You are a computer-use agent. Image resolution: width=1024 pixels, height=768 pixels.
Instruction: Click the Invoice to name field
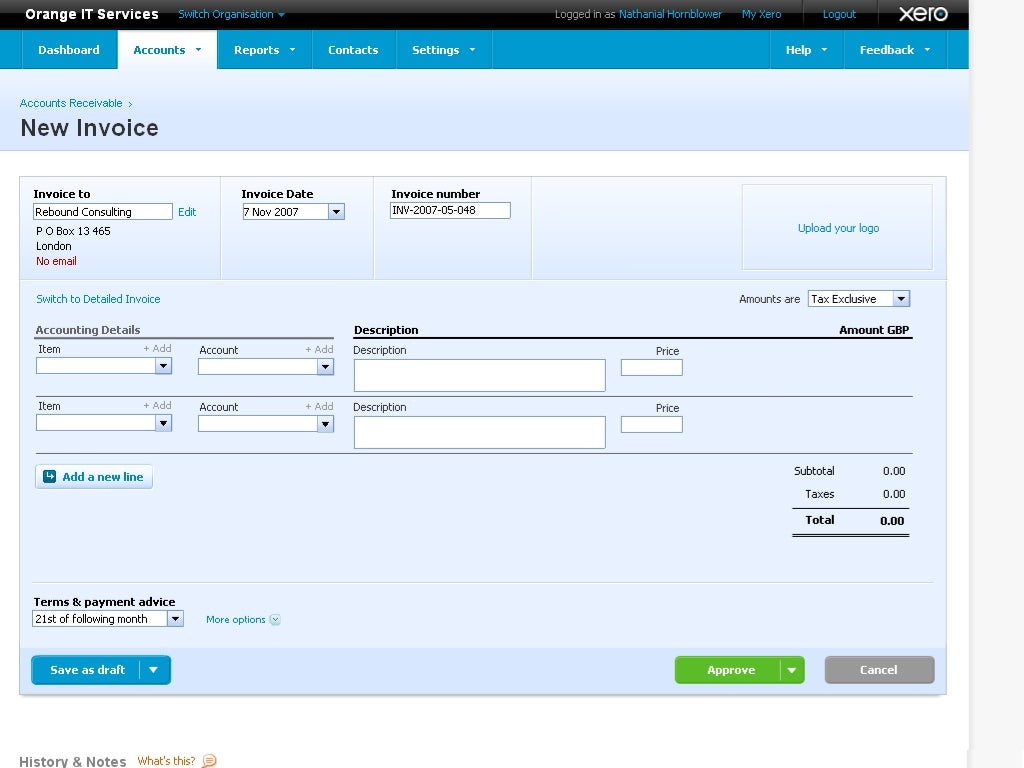click(103, 212)
